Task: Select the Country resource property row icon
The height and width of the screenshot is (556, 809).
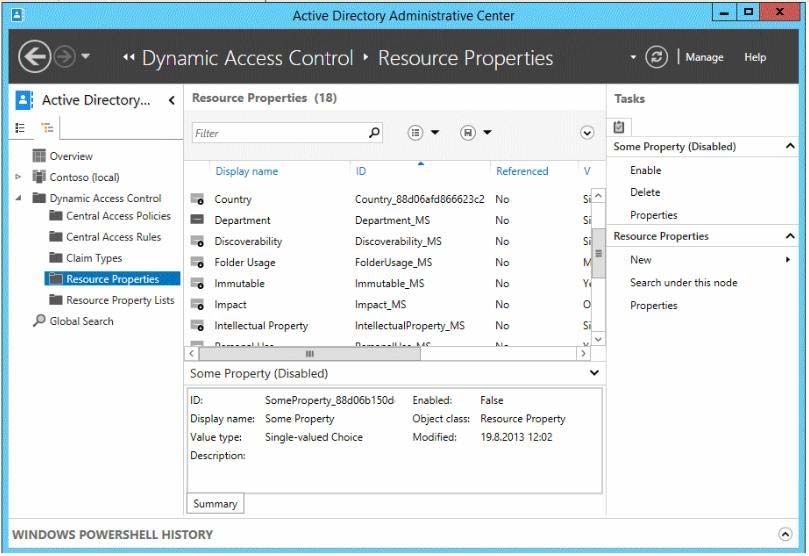Action: [197, 199]
